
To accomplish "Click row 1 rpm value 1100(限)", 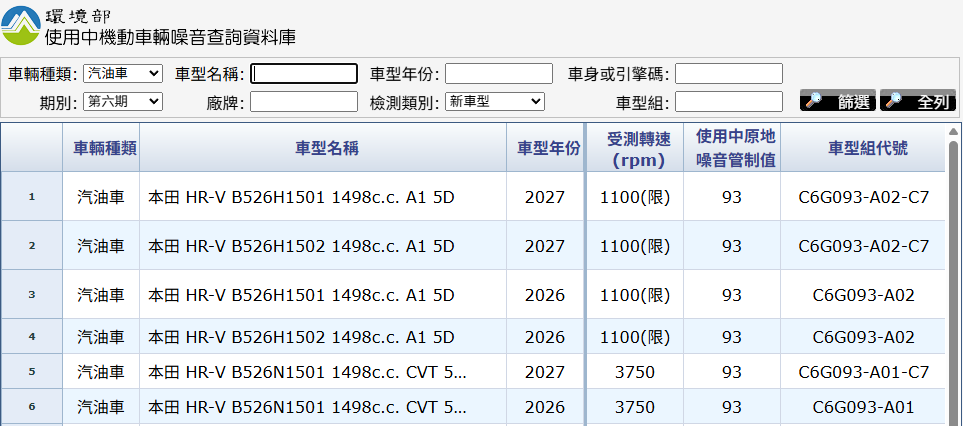I will [635, 197].
